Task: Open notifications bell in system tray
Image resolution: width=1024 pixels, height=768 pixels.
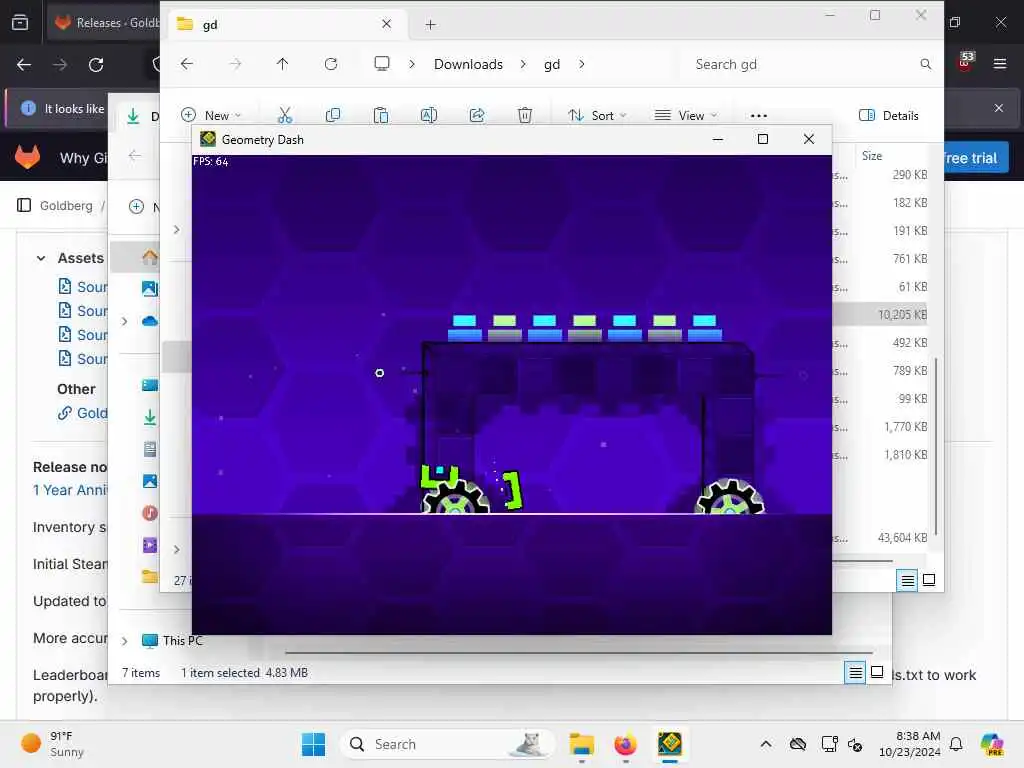Action: coord(956,744)
